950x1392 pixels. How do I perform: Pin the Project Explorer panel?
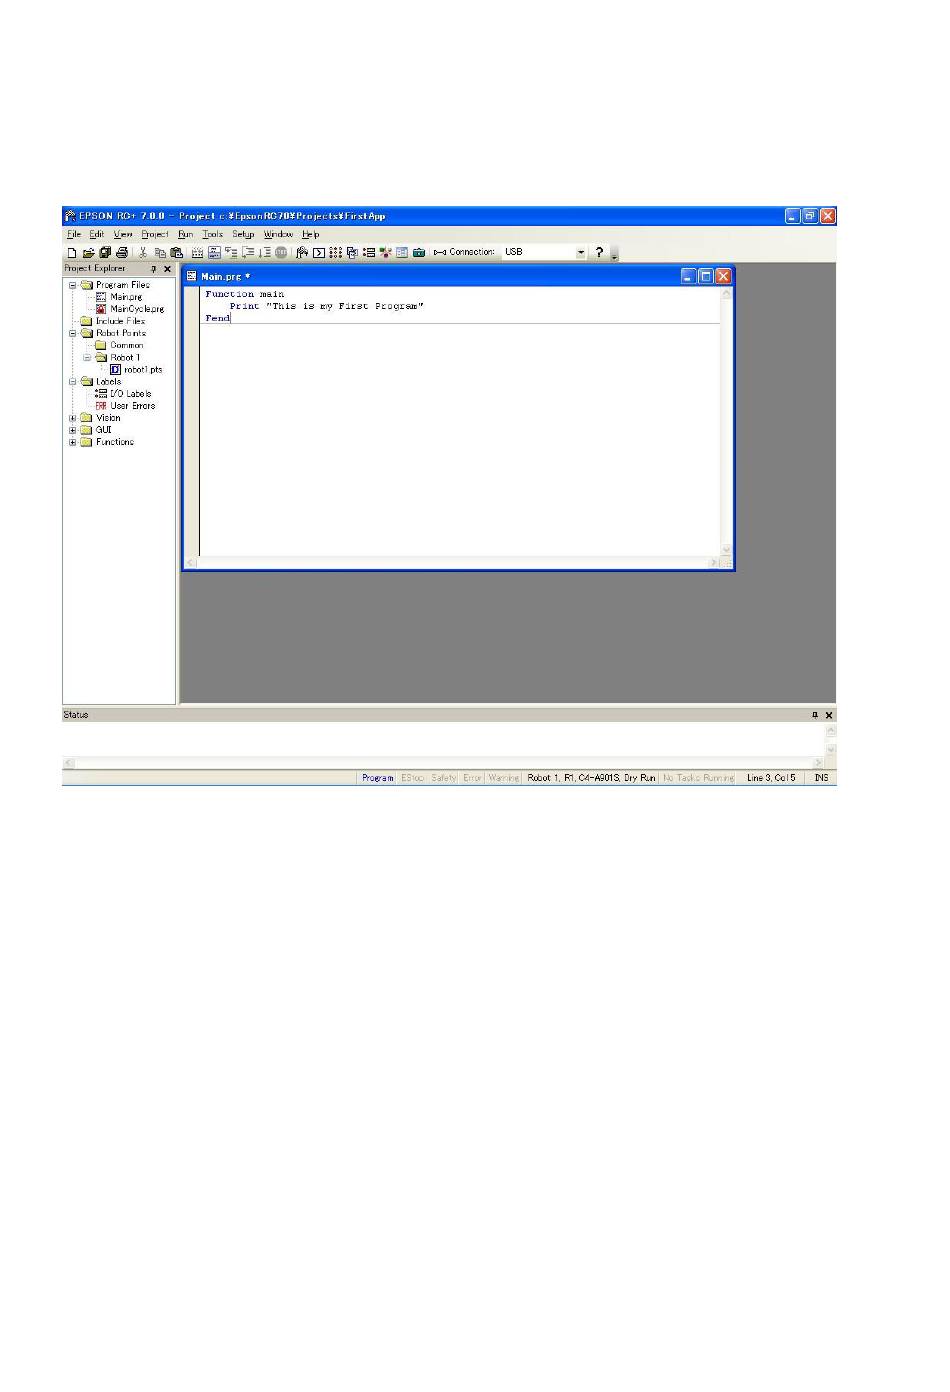pyautogui.click(x=154, y=269)
